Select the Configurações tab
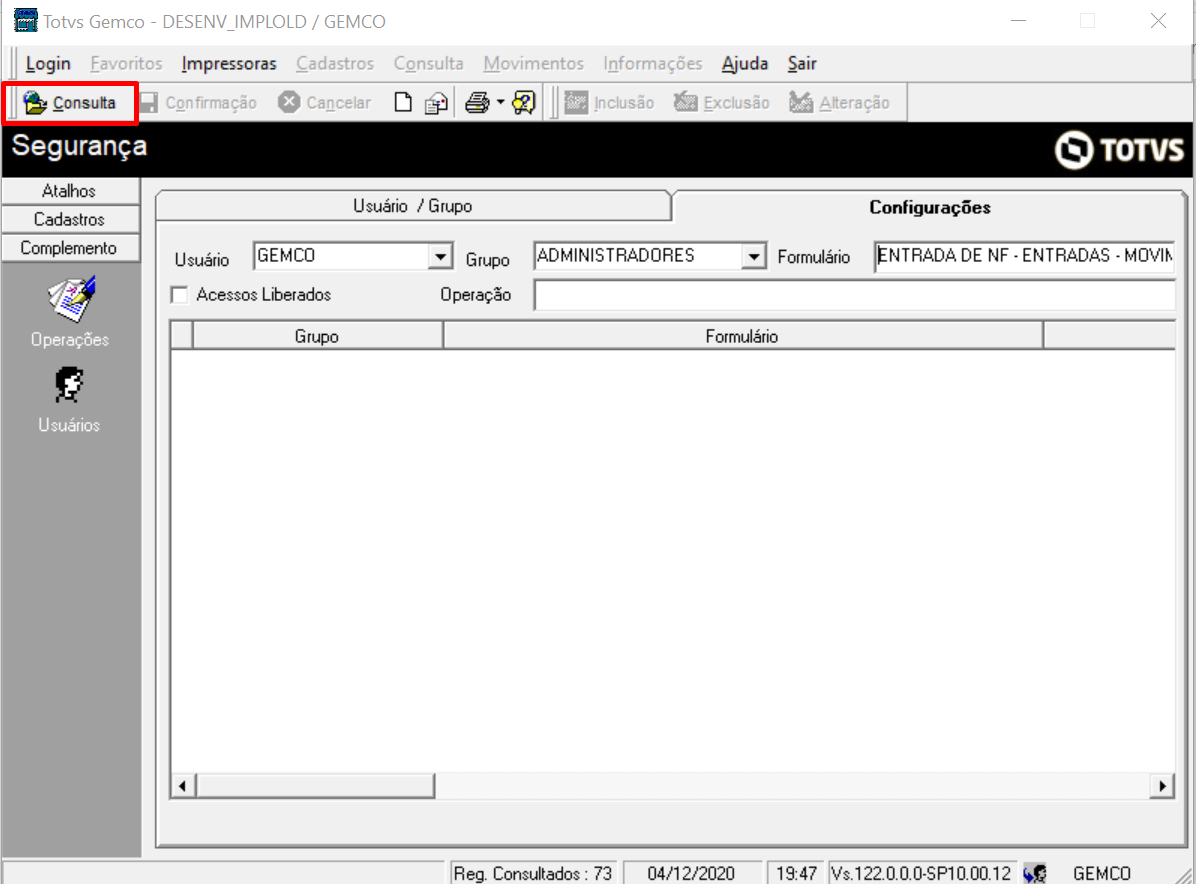 [x=930, y=207]
